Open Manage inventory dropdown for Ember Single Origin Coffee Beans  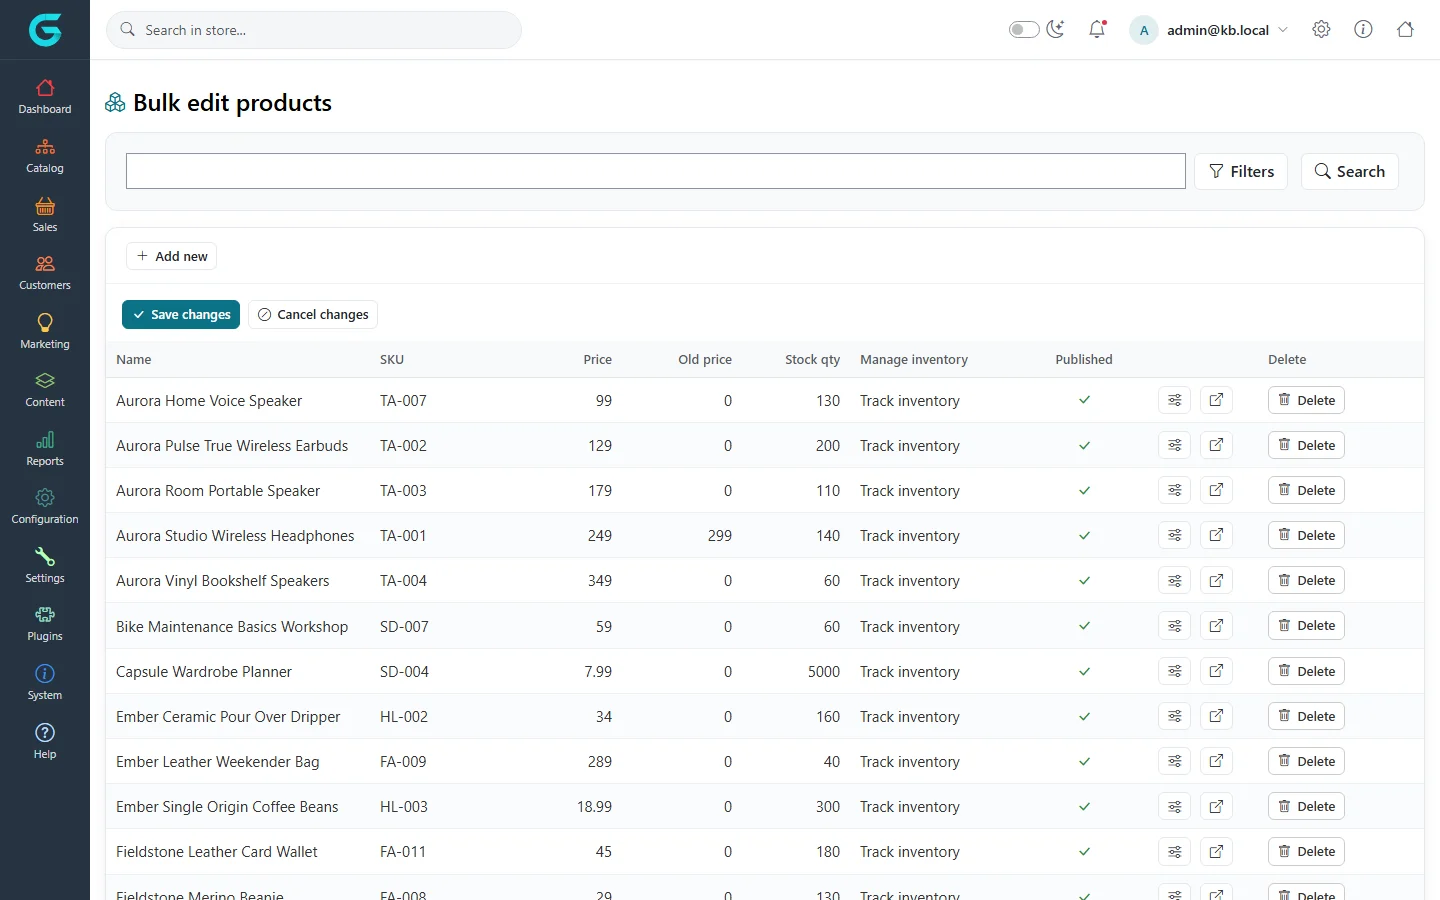(910, 807)
